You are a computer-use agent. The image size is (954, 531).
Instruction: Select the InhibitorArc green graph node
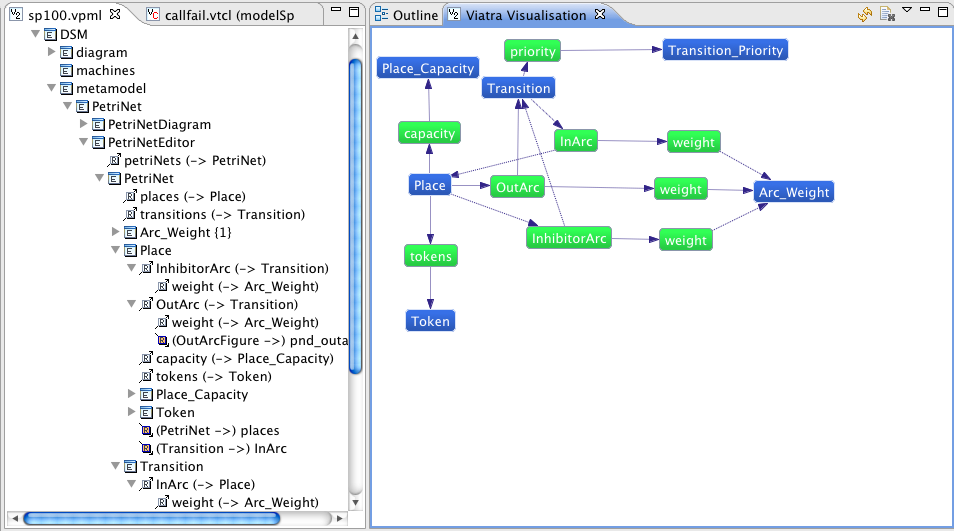tap(569, 238)
